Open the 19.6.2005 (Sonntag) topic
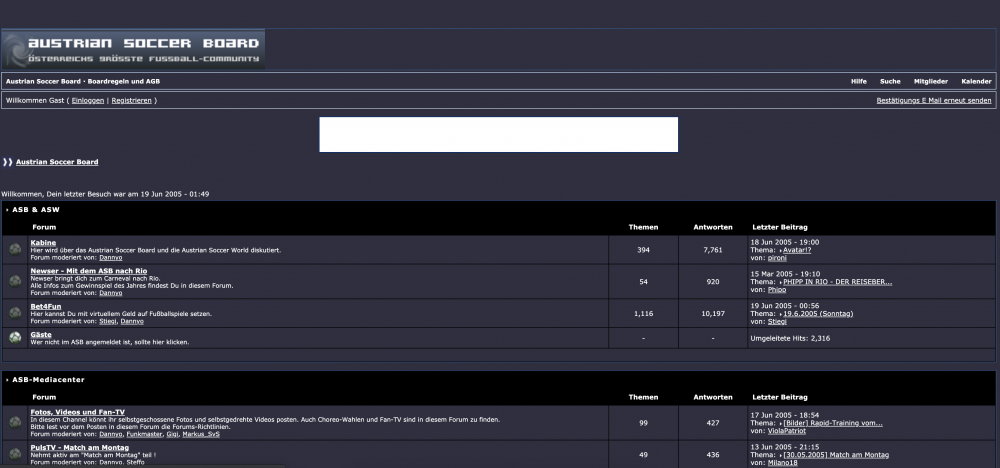Viewport: 1000px width, 468px height. (818, 314)
